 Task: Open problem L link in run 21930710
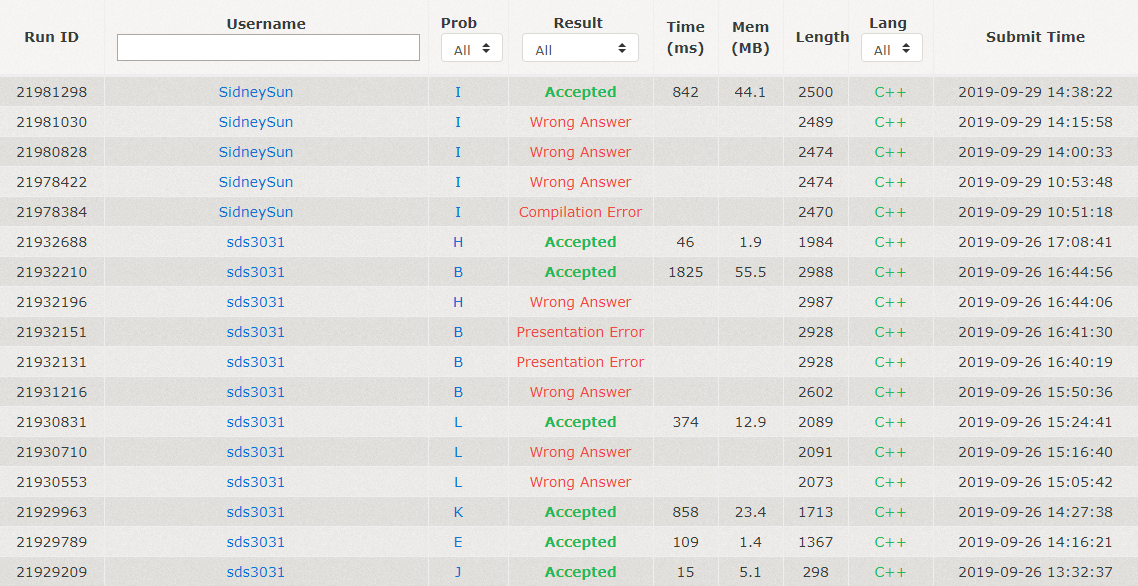(x=458, y=452)
